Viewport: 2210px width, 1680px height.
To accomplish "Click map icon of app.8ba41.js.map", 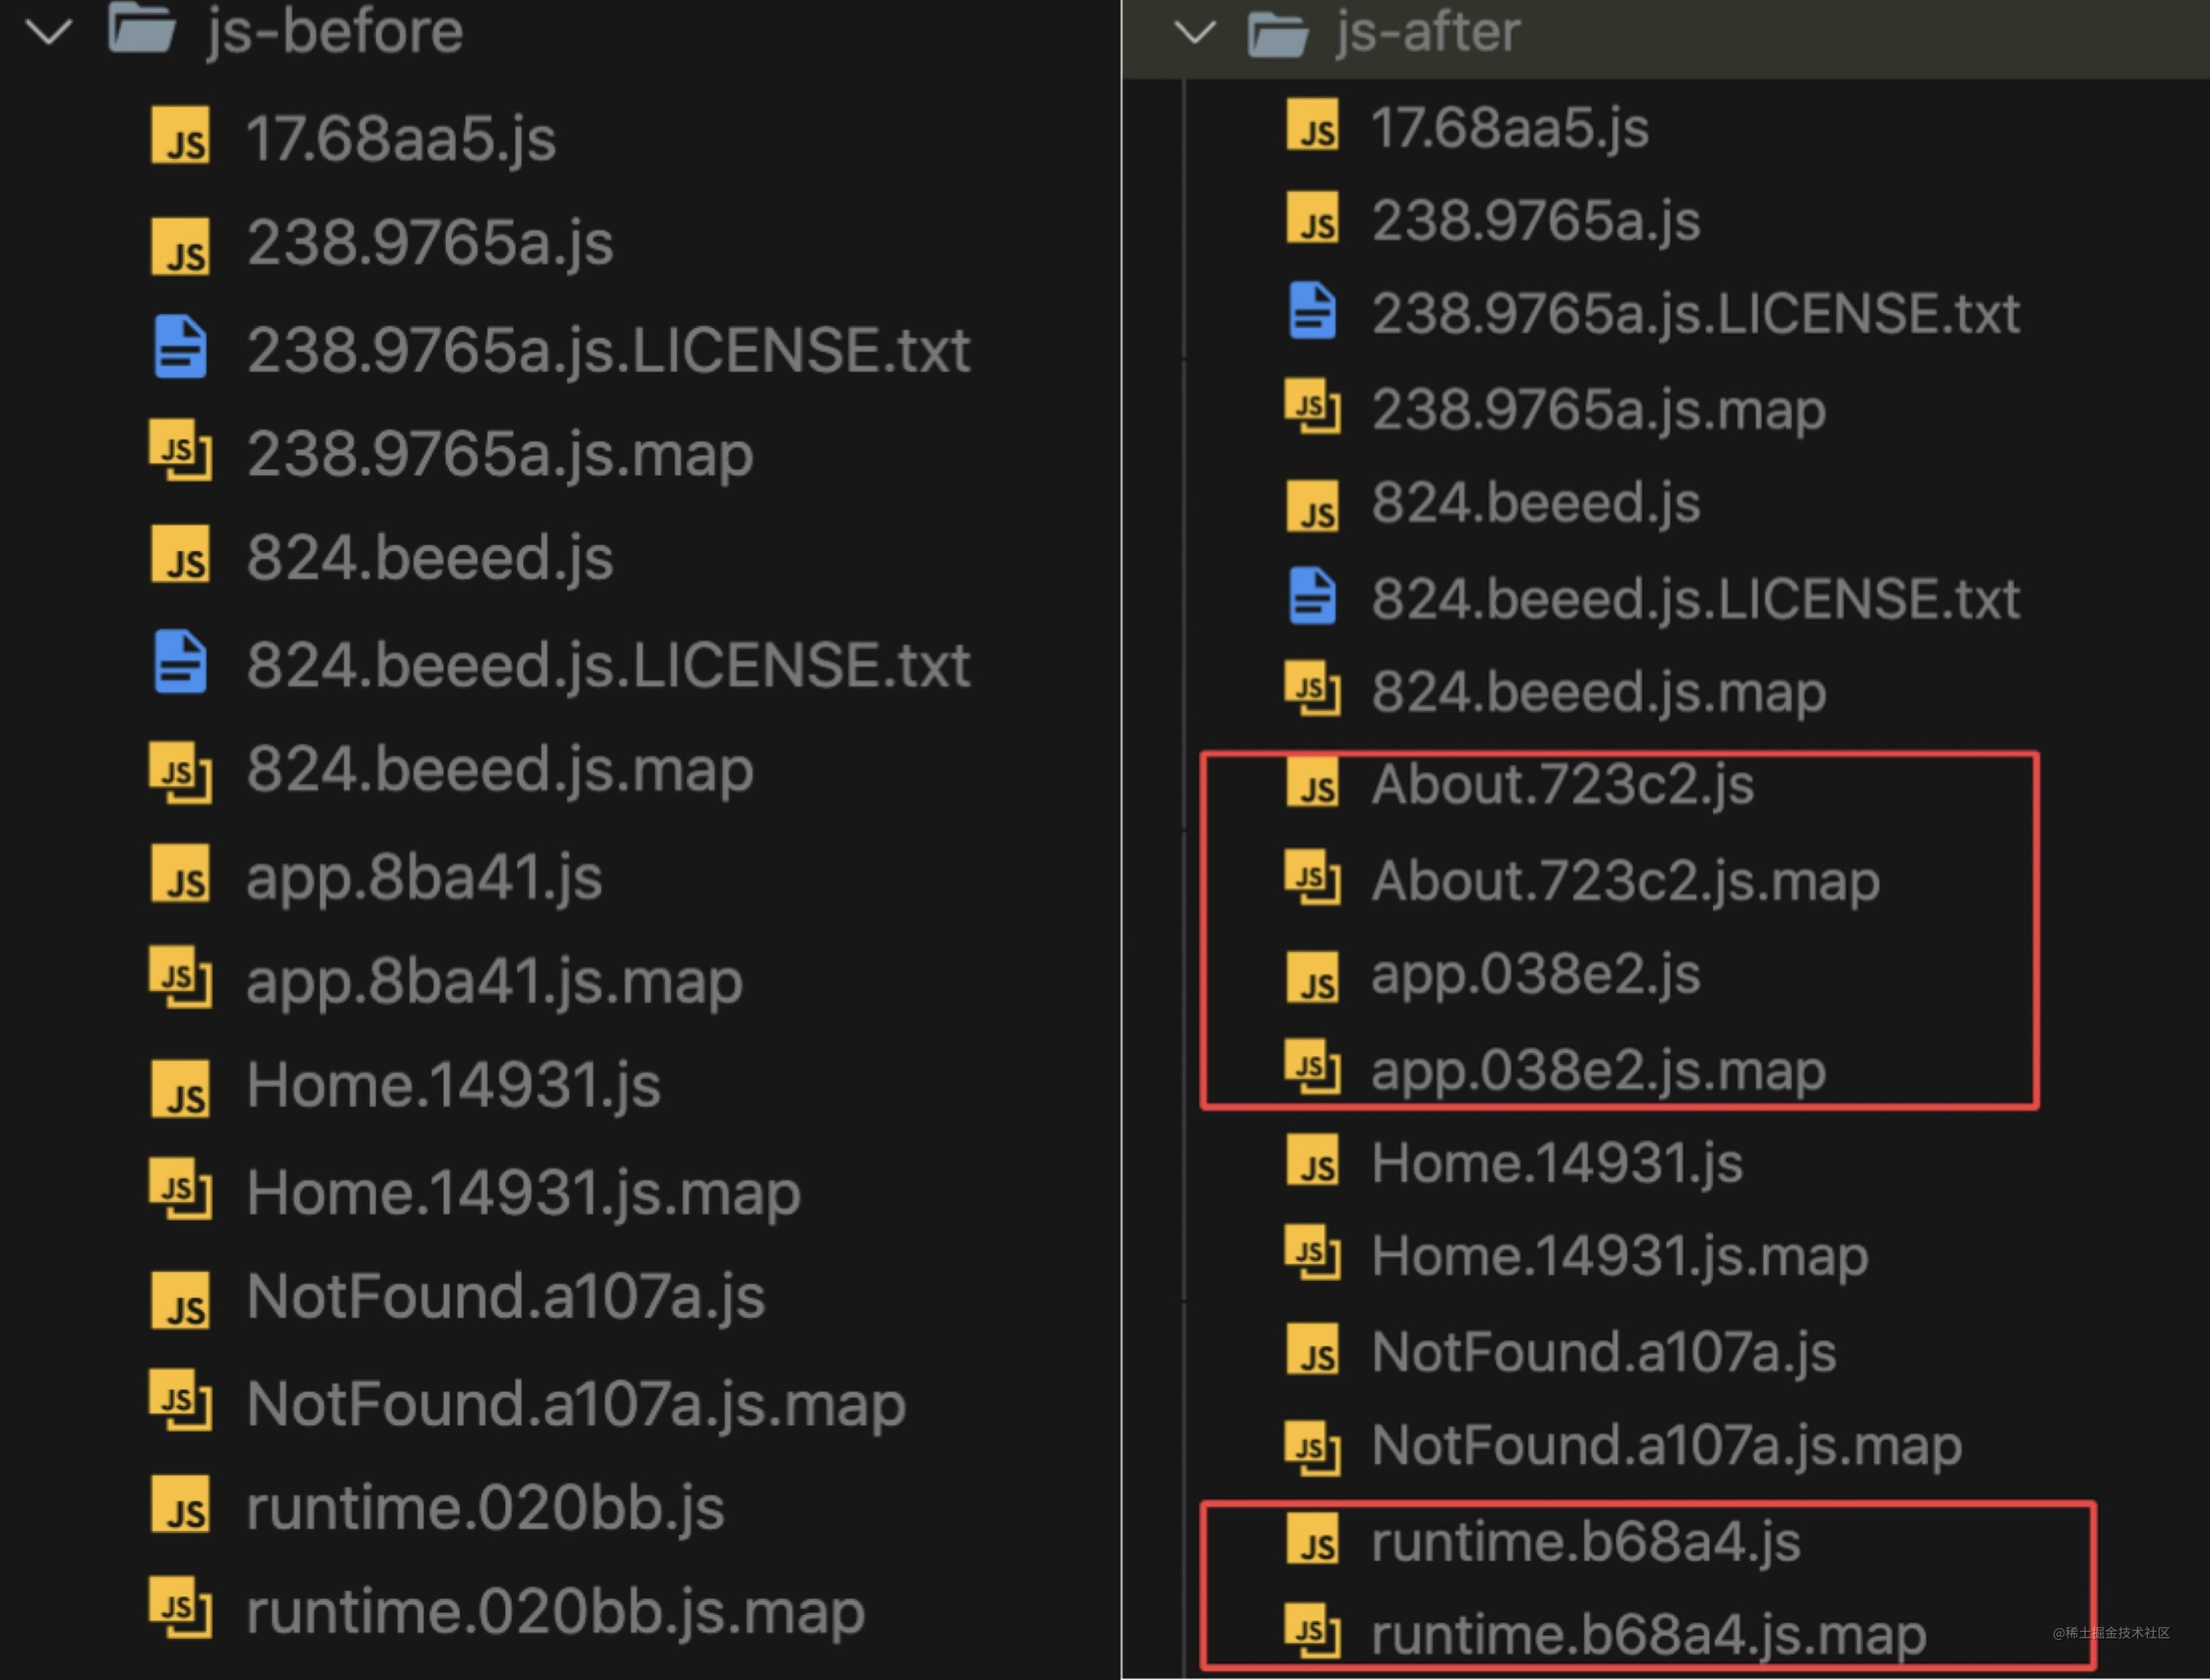I will (181, 977).
